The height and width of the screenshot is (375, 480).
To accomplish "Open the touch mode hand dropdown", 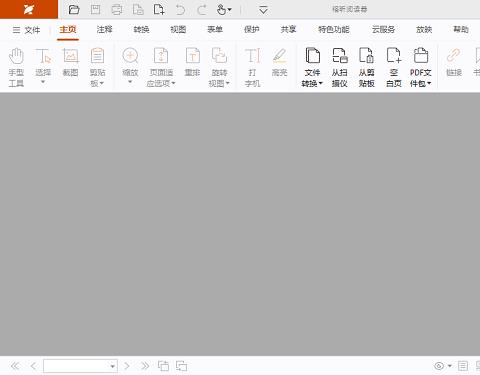I will click(x=224, y=10).
